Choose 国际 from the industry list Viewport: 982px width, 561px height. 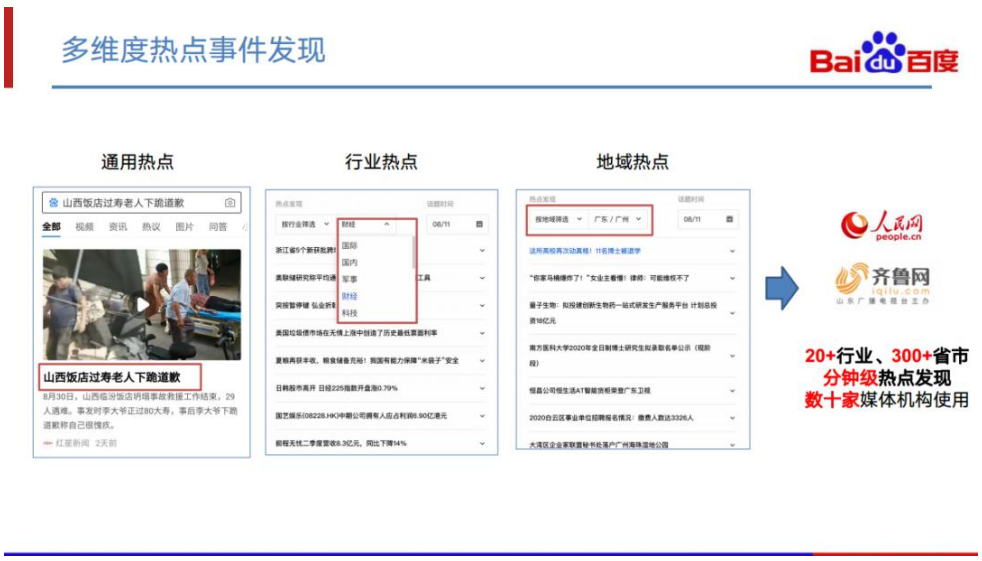point(349,246)
